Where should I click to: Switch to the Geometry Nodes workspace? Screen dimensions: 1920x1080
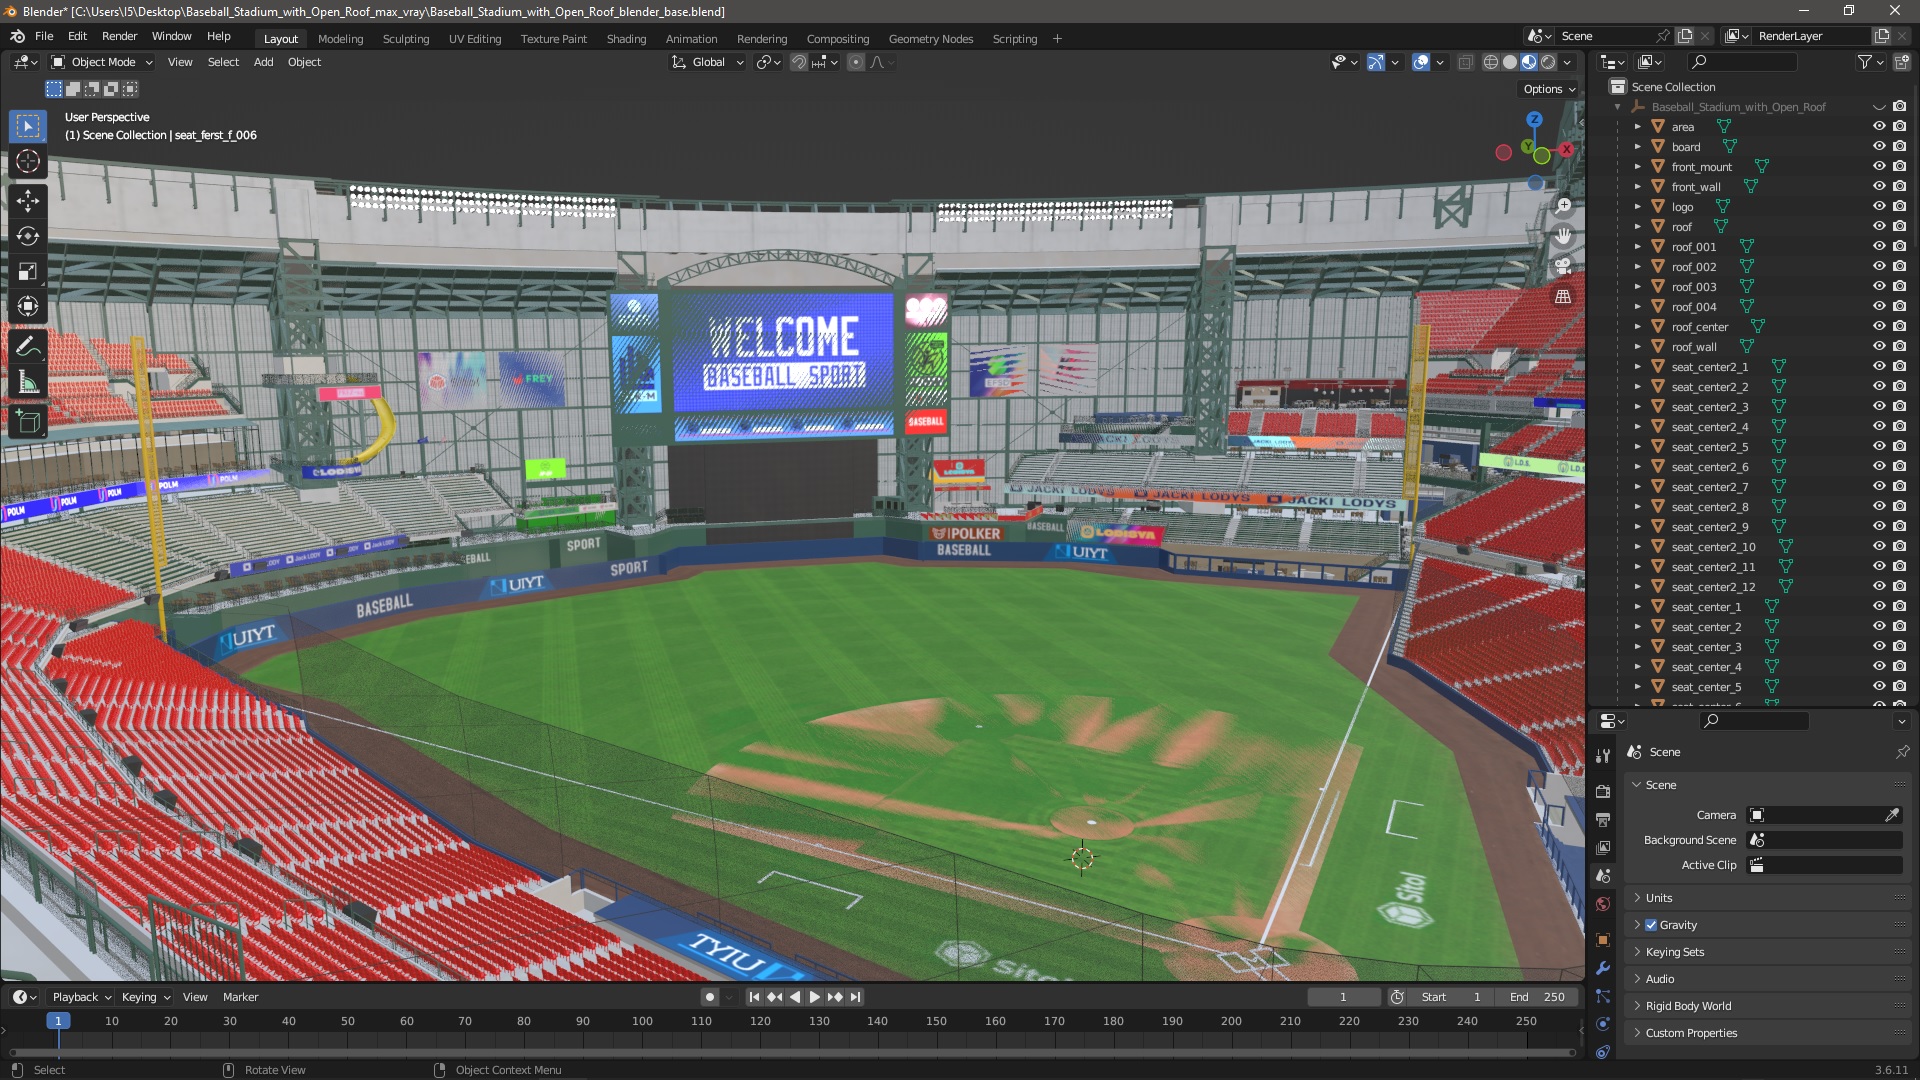click(x=930, y=39)
